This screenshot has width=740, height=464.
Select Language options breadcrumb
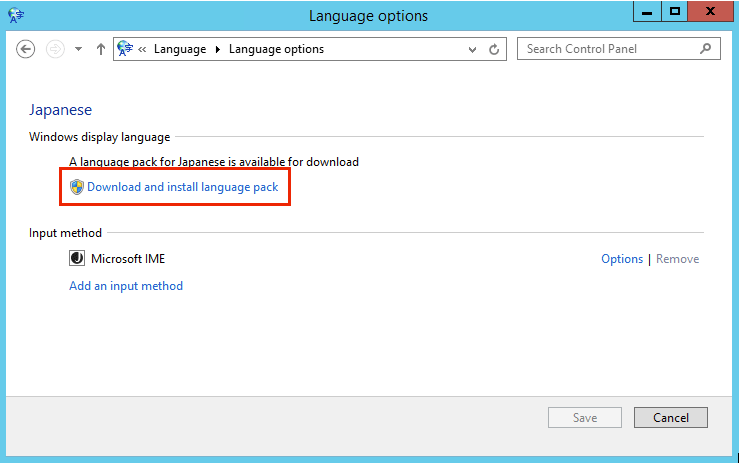coord(276,49)
